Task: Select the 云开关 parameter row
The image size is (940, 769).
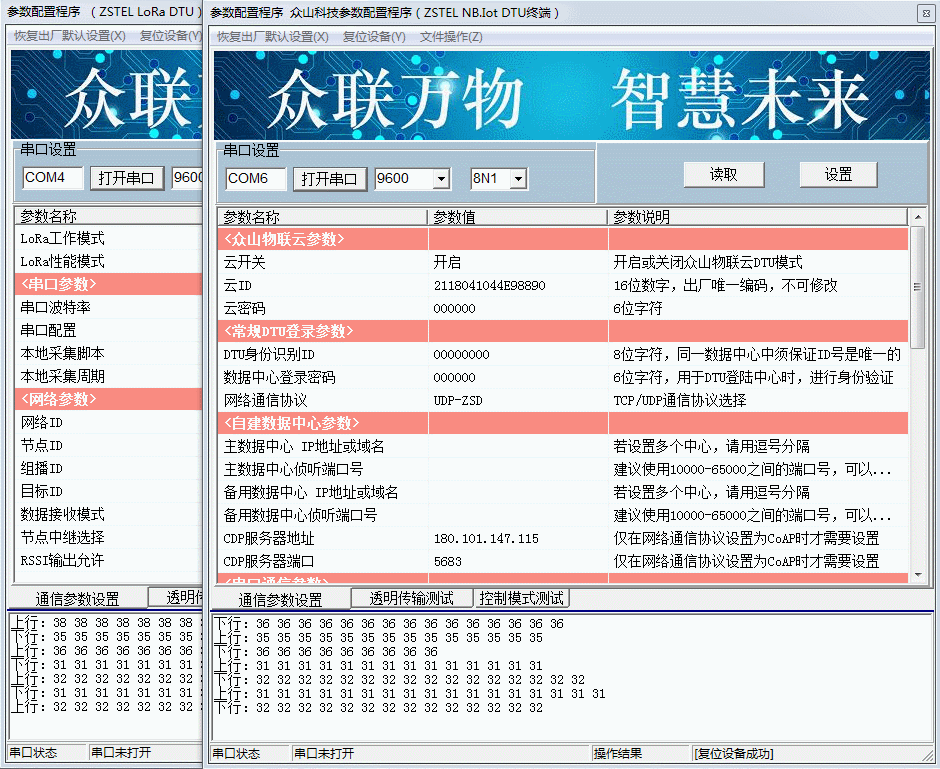Action: 564,262
